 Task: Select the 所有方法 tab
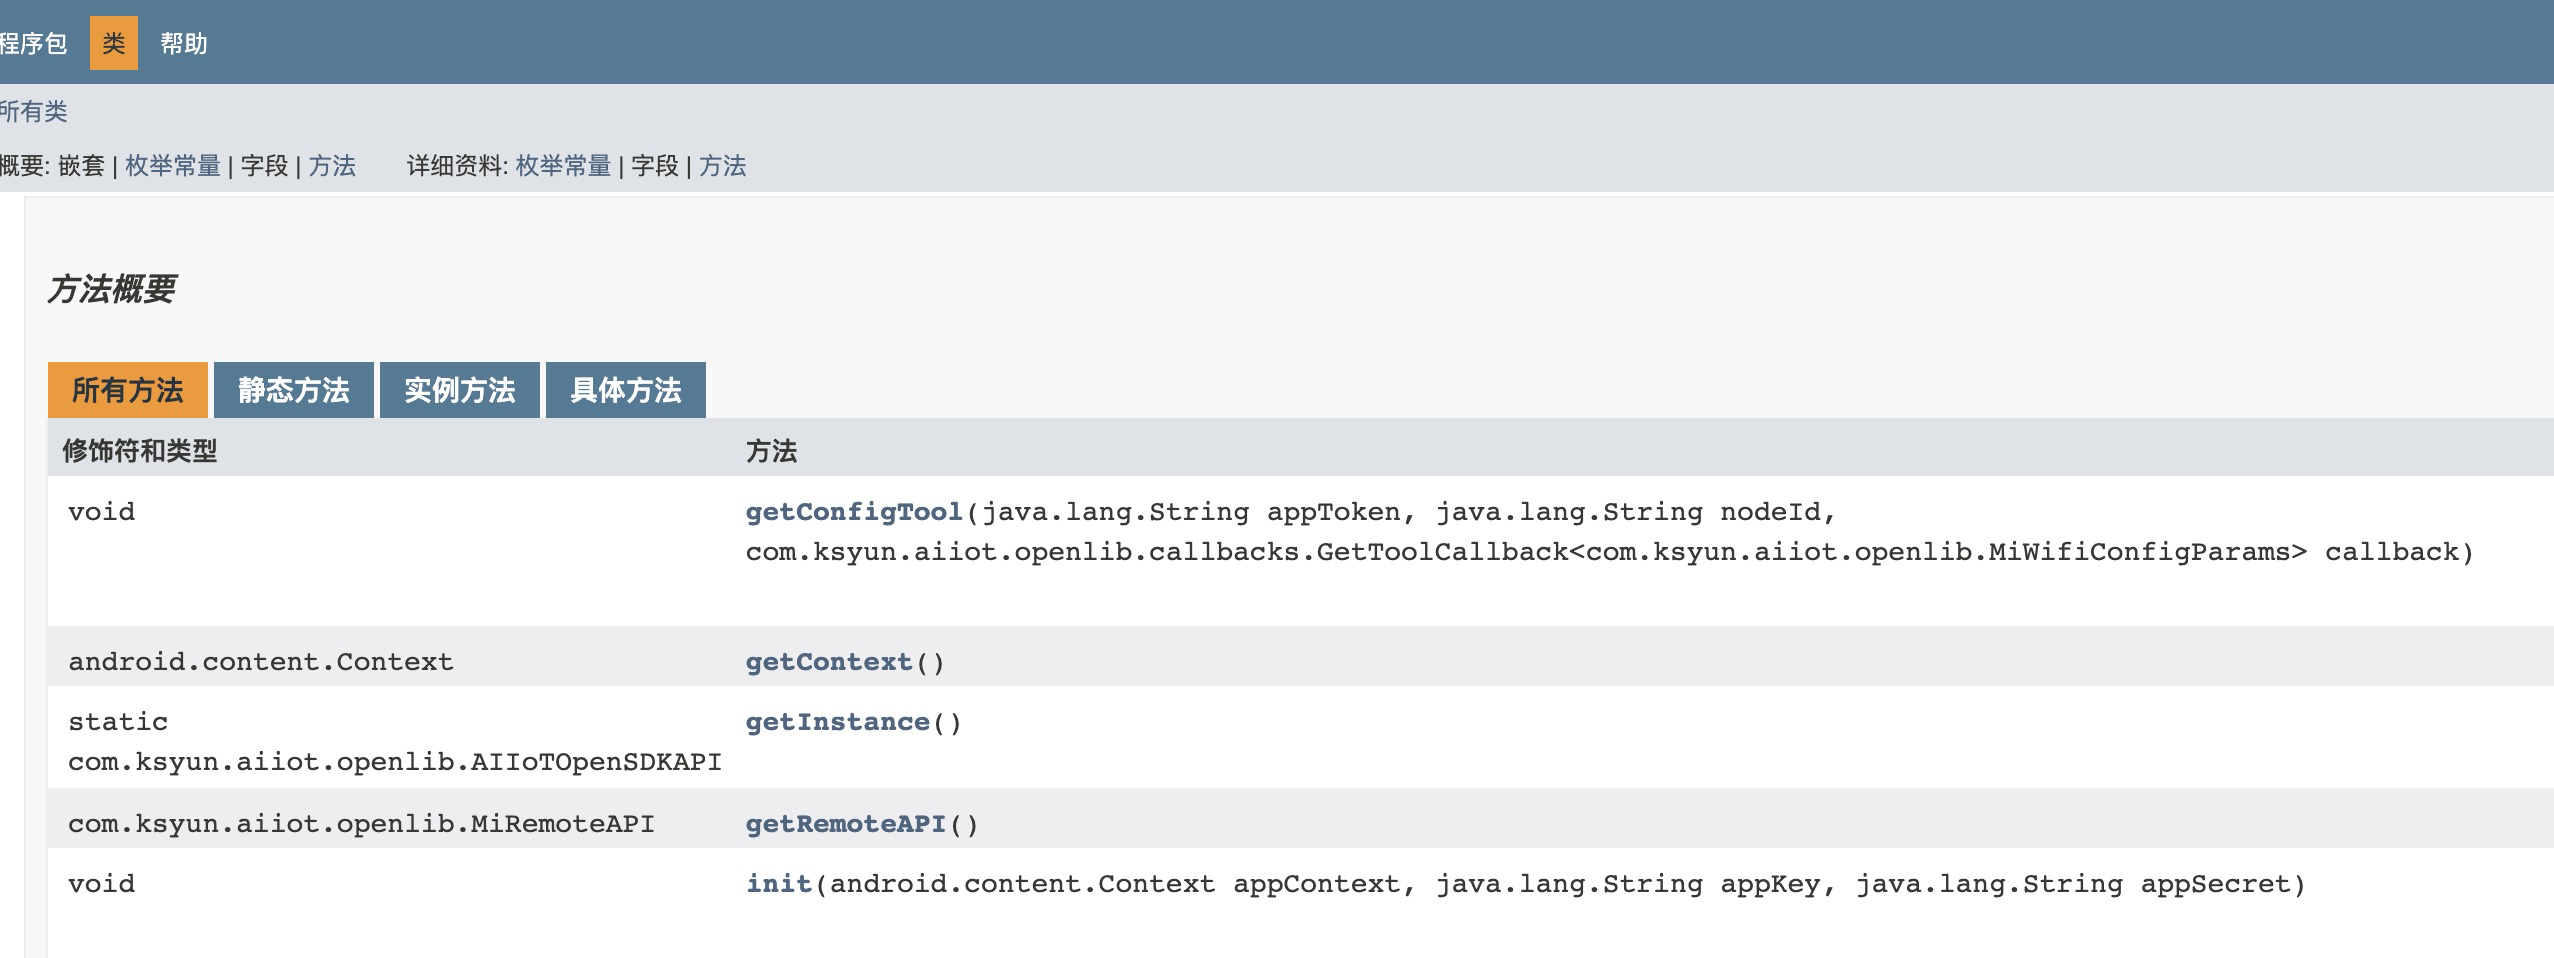click(128, 390)
